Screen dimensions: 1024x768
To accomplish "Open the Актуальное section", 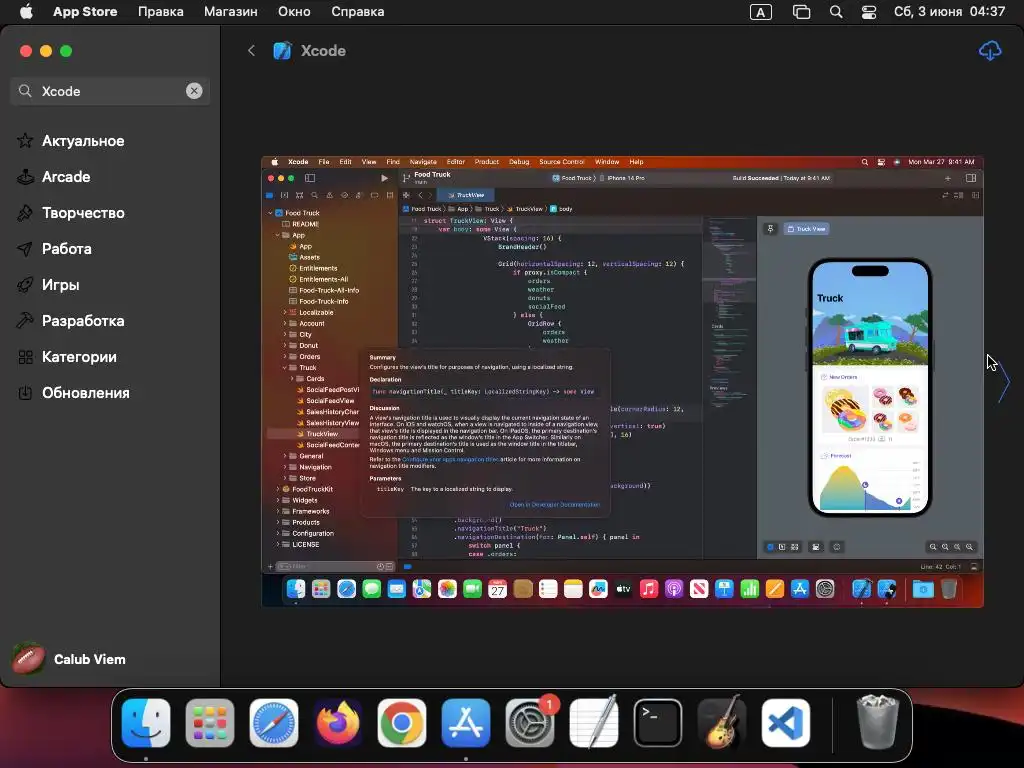I will [x=83, y=140].
